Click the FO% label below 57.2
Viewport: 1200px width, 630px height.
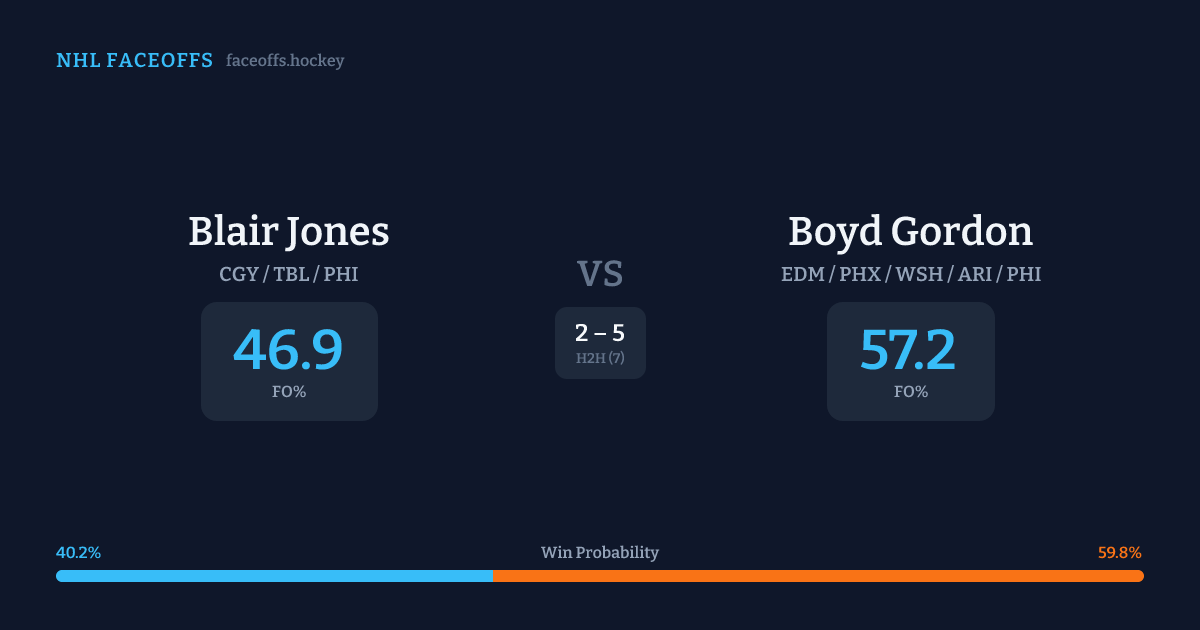click(911, 392)
